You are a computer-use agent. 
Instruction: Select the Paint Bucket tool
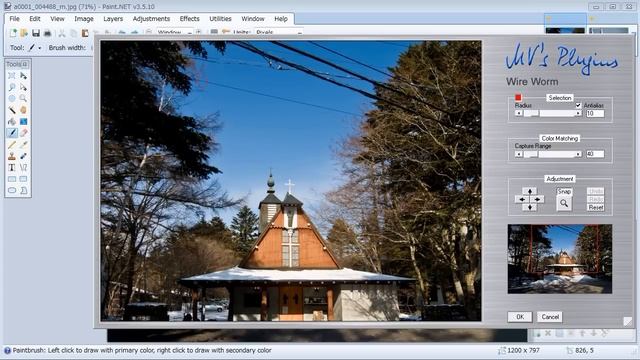[12, 121]
